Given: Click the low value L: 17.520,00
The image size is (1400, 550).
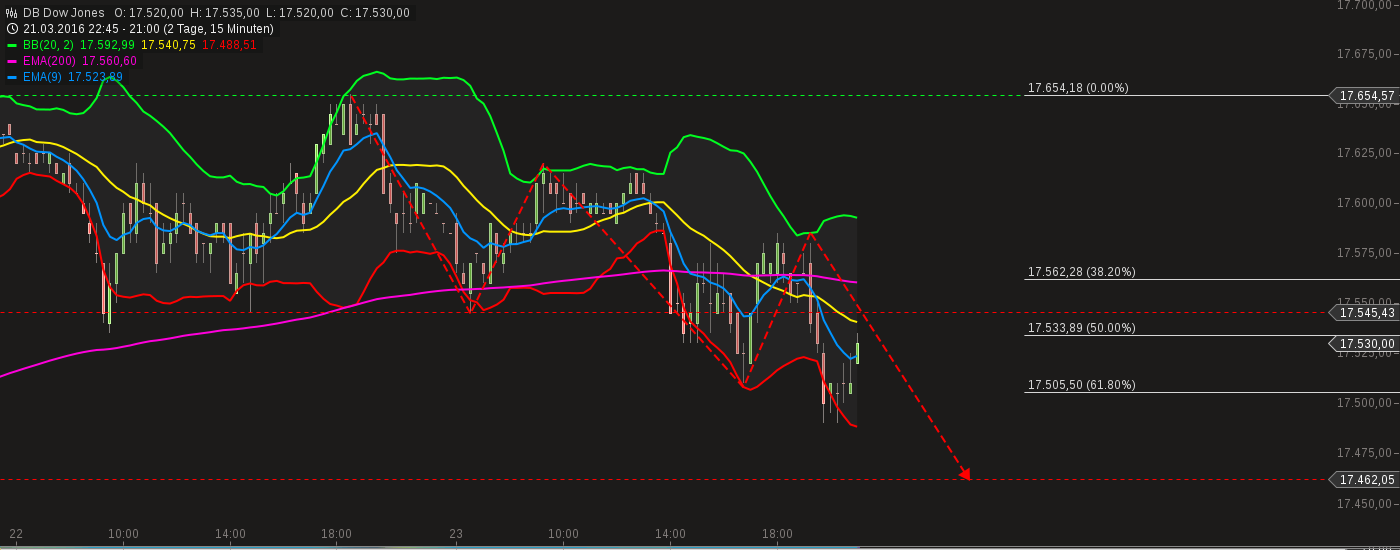Looking at the screenshot, I should tap(300, 13).
